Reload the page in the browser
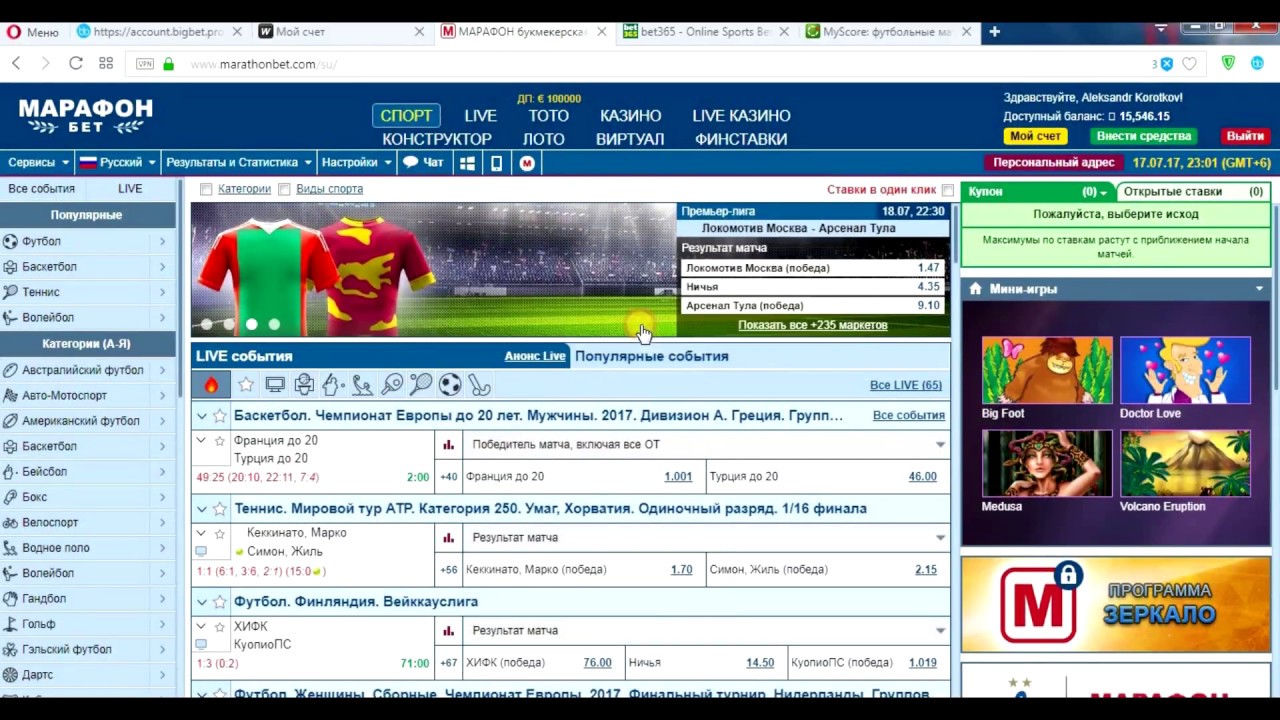1280x720 pixels. coord(75,63)
